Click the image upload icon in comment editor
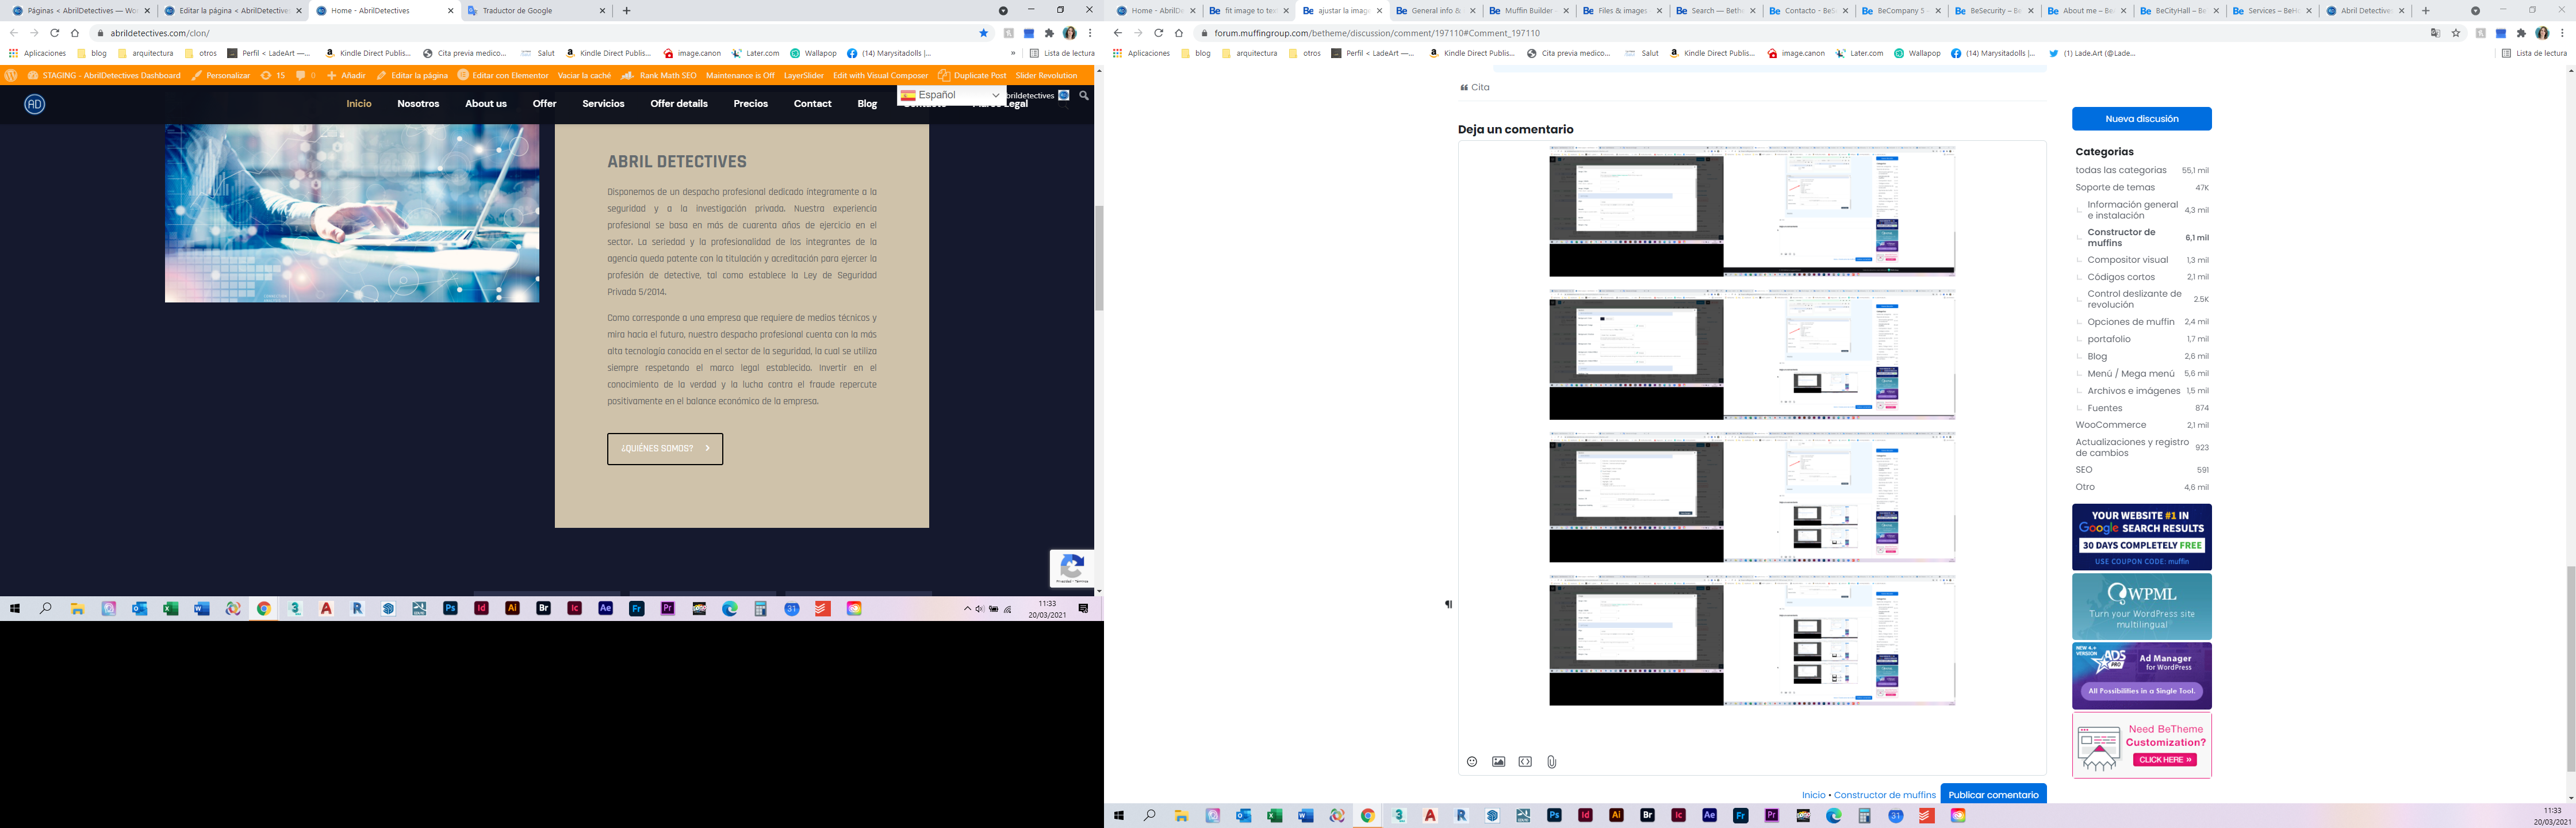Image resolution: width=2576 pixels, height=828 pixels. point(1498,762)
